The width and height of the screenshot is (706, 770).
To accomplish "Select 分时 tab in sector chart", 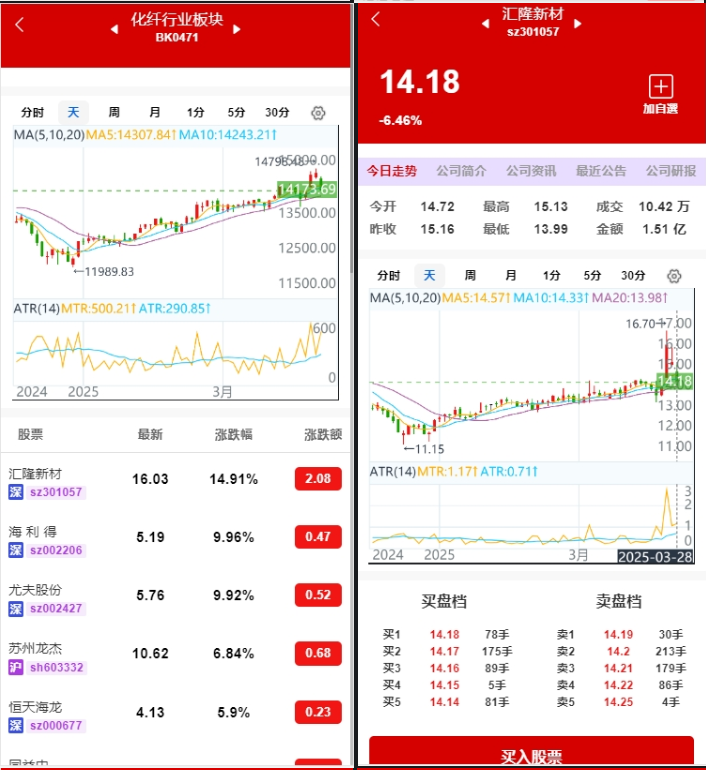I will (32, 112).
